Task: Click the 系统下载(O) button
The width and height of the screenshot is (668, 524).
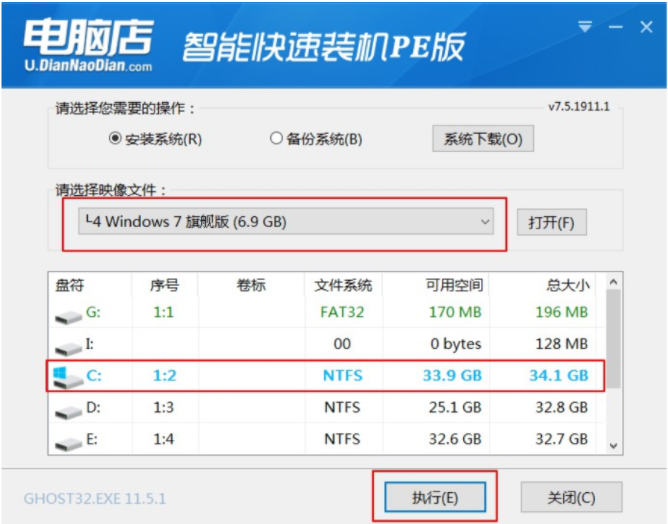Action: pyautogui.click(x=483, y=138)
